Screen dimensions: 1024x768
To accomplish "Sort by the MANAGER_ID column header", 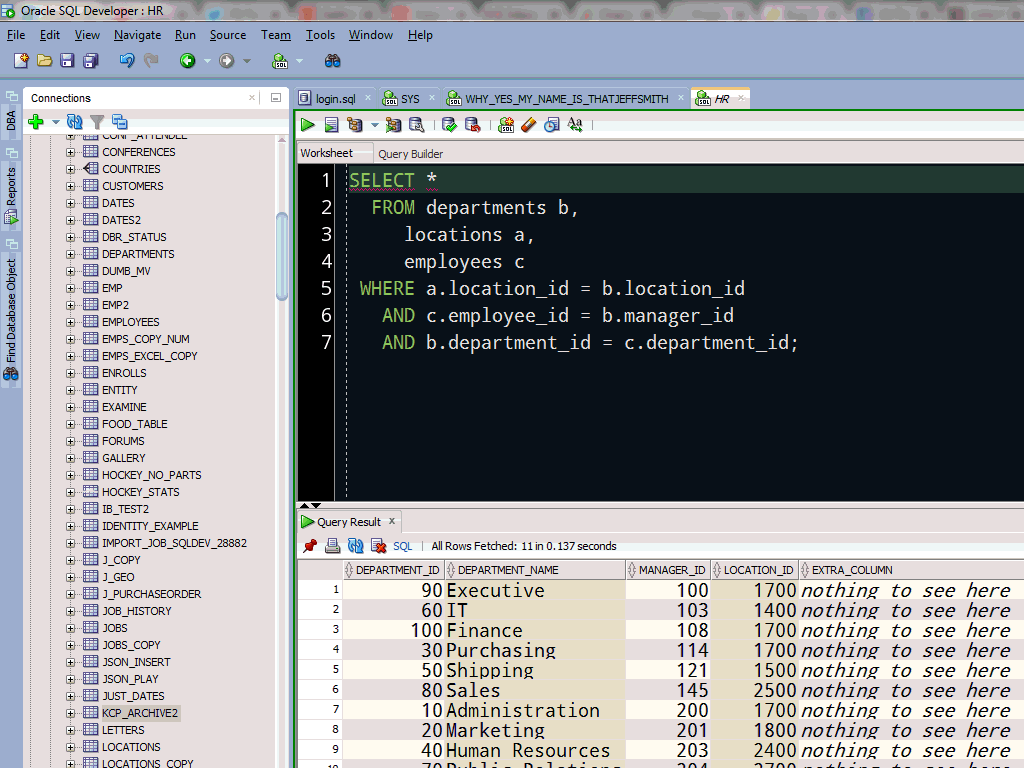I will coord(668,570).
